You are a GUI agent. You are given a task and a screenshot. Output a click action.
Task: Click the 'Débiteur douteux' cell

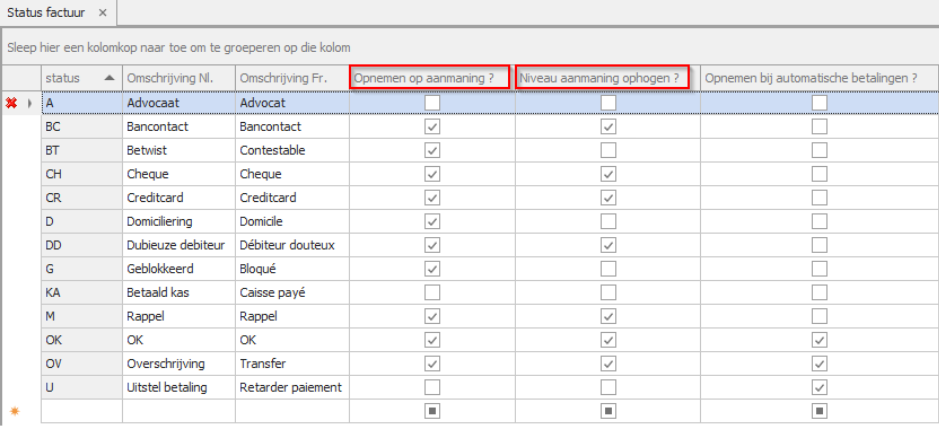tap(292, 245)
